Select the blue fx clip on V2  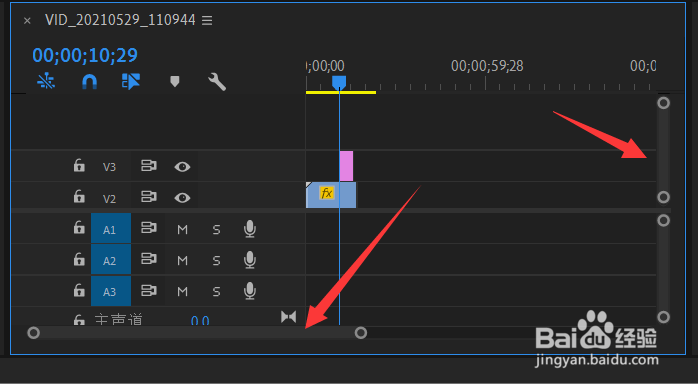click(331, 195)
